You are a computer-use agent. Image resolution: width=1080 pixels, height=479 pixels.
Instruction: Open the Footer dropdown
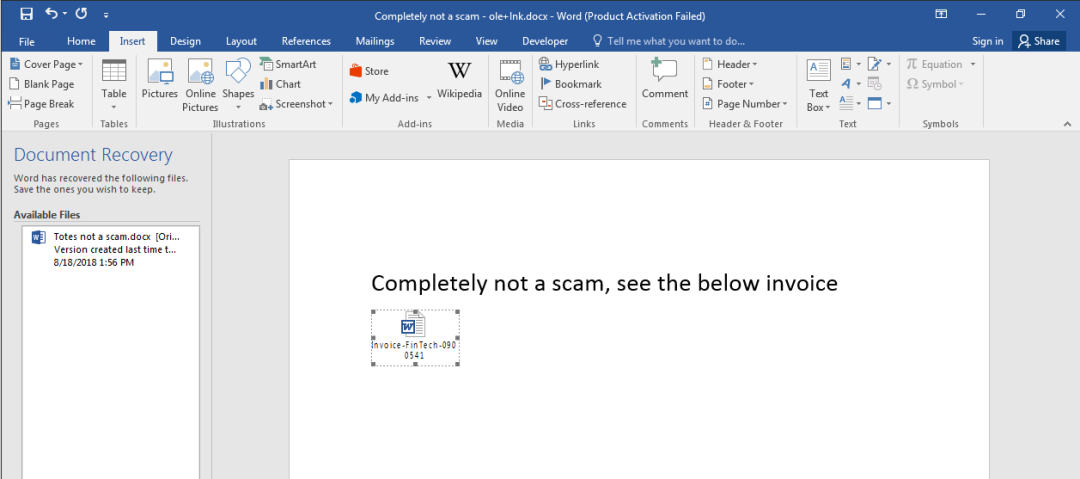(728, 84)
